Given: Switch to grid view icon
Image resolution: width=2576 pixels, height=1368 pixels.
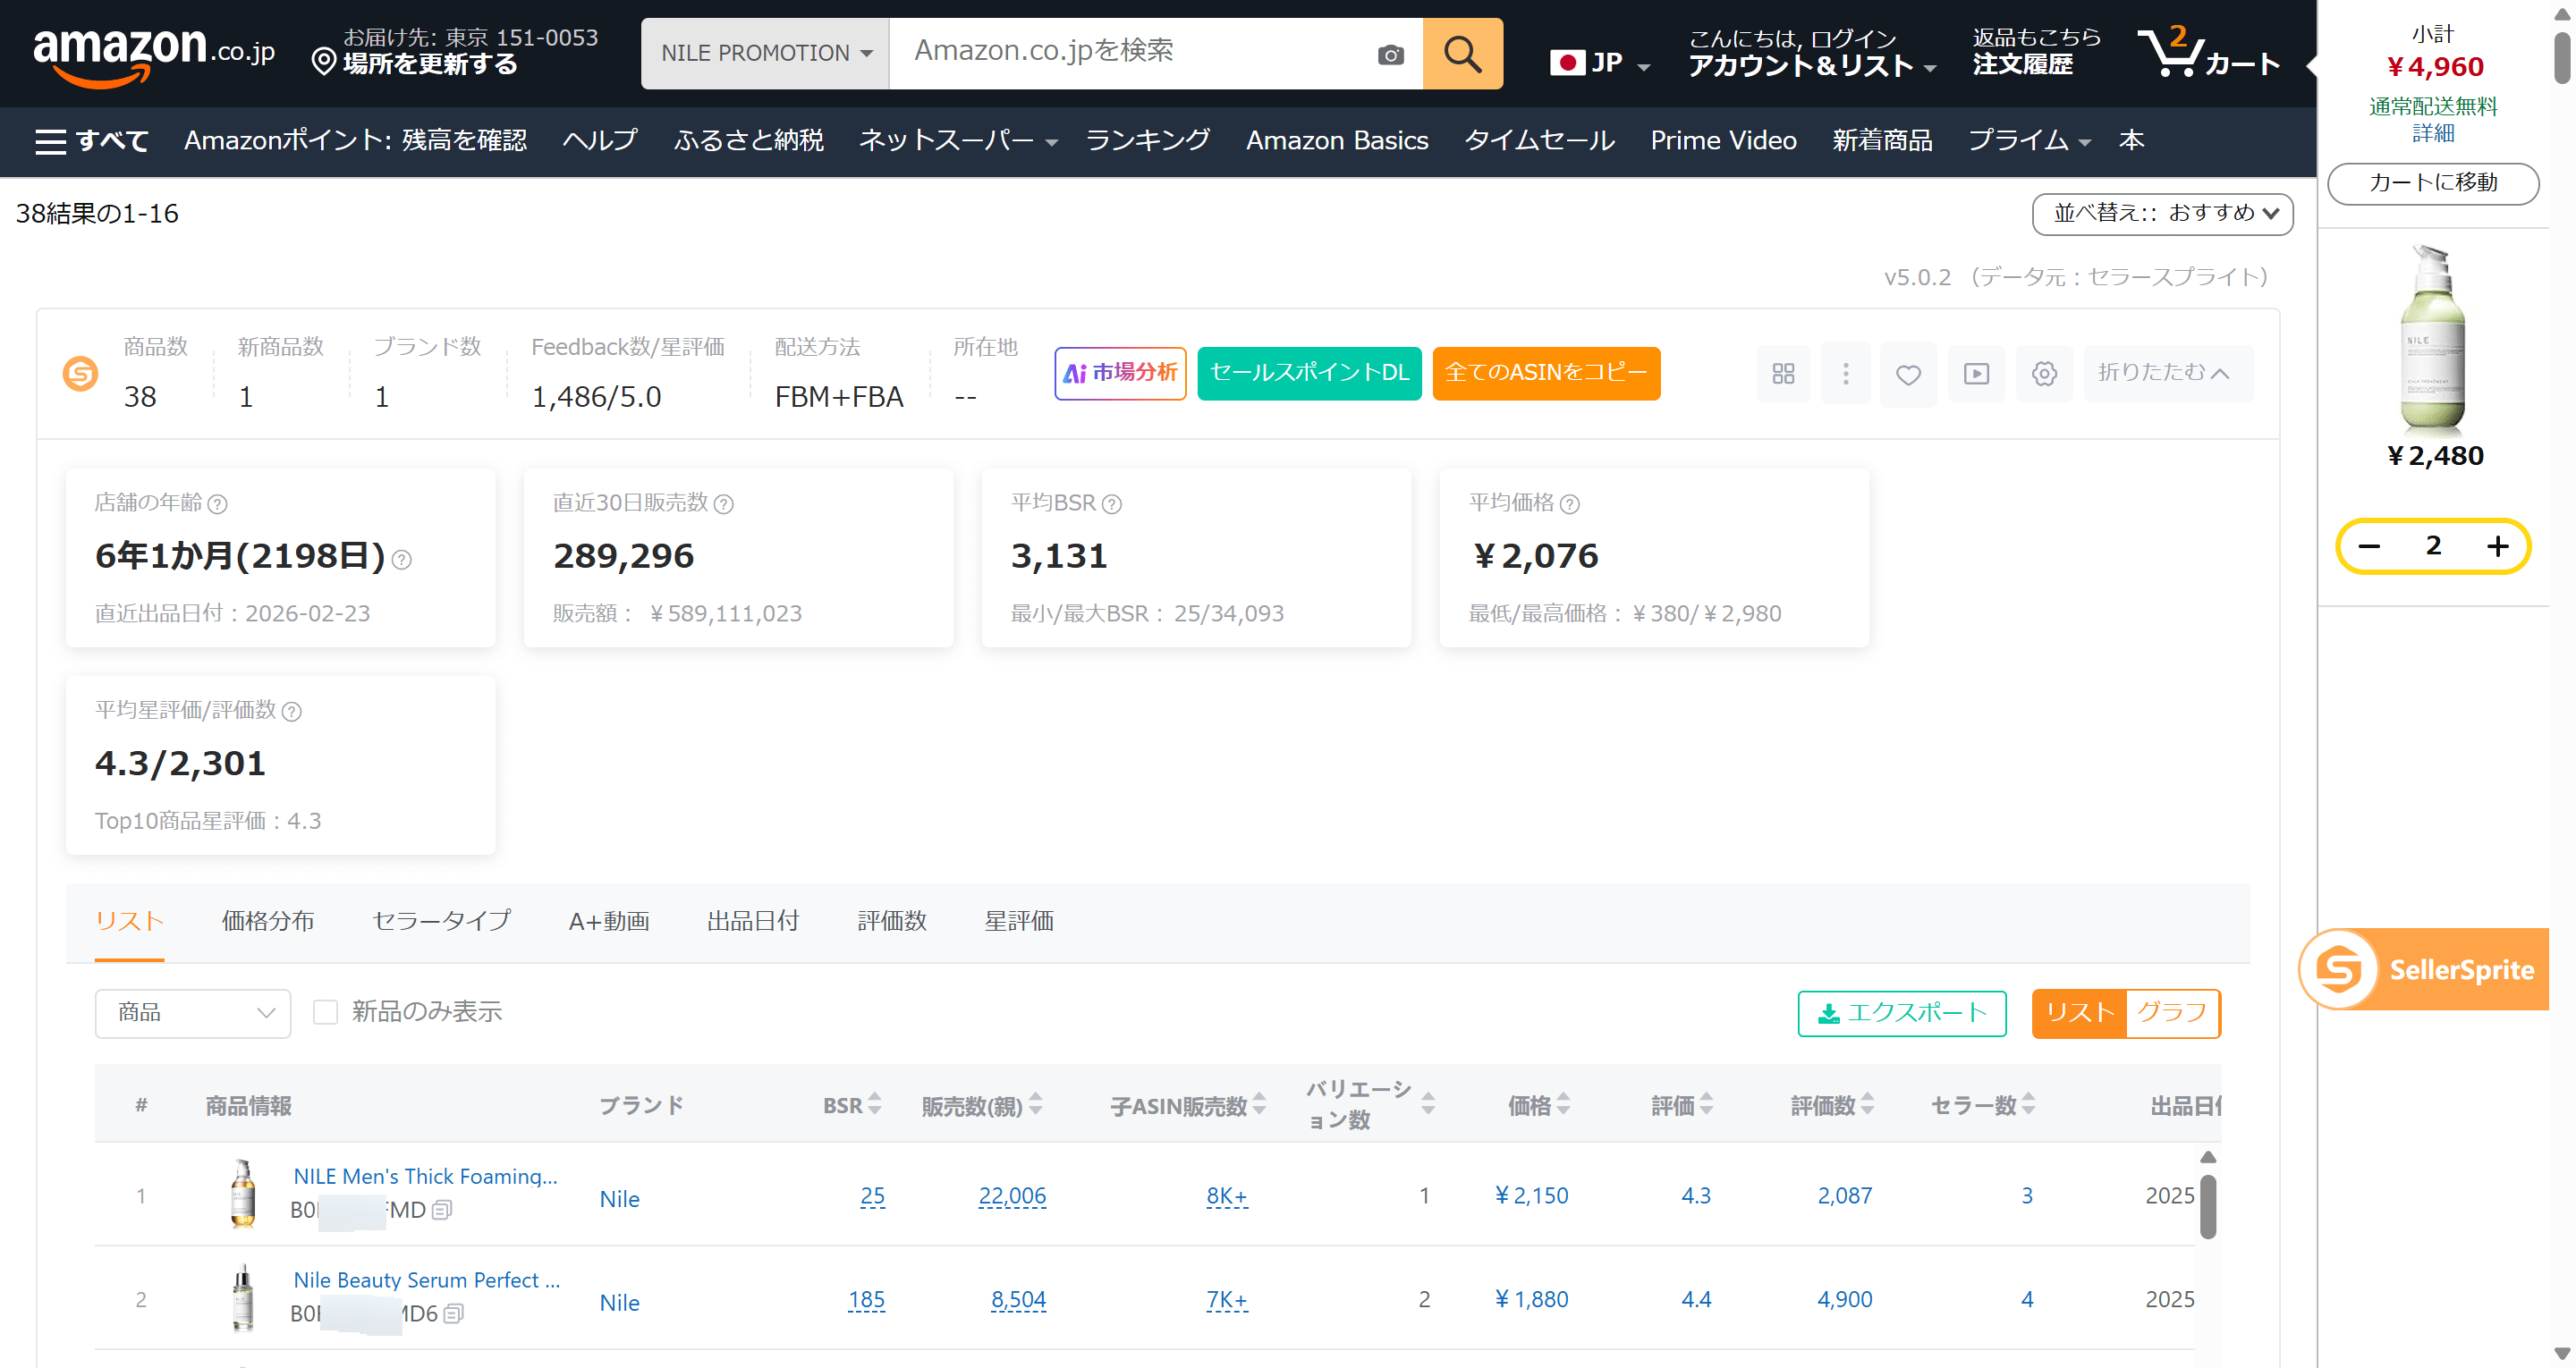Looking at the screenshot, I should (x=1783, y=374).
